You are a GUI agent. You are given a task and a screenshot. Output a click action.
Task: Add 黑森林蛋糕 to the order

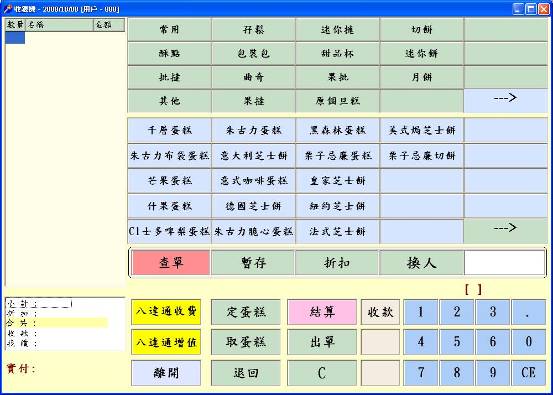click(x=337, y=130)
